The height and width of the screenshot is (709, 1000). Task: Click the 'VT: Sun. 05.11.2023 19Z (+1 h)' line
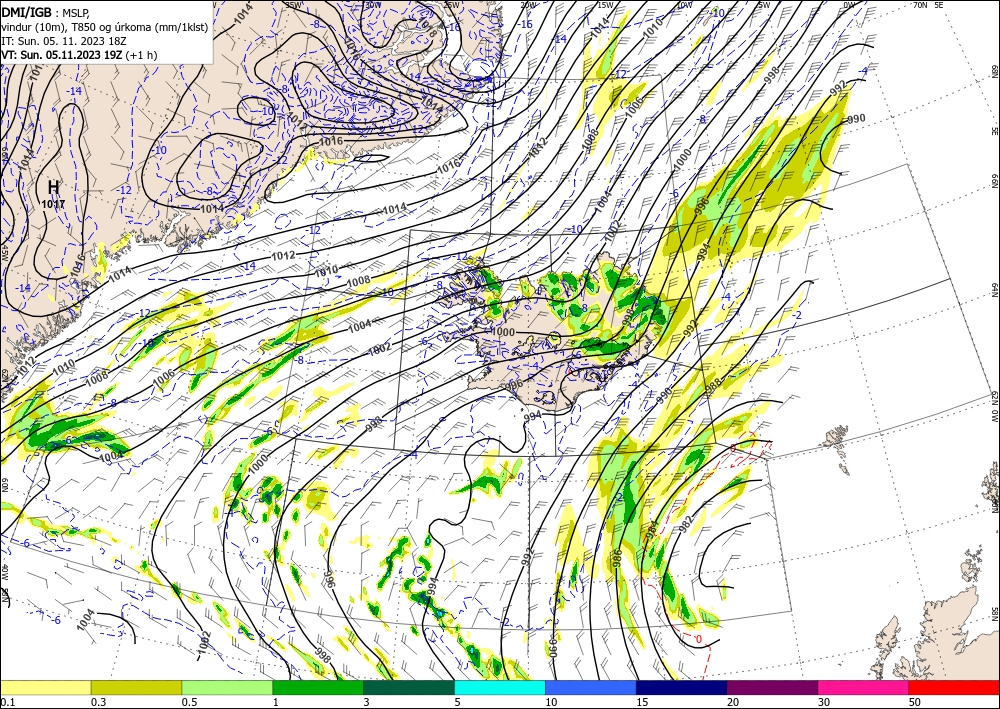click(79, 55)
